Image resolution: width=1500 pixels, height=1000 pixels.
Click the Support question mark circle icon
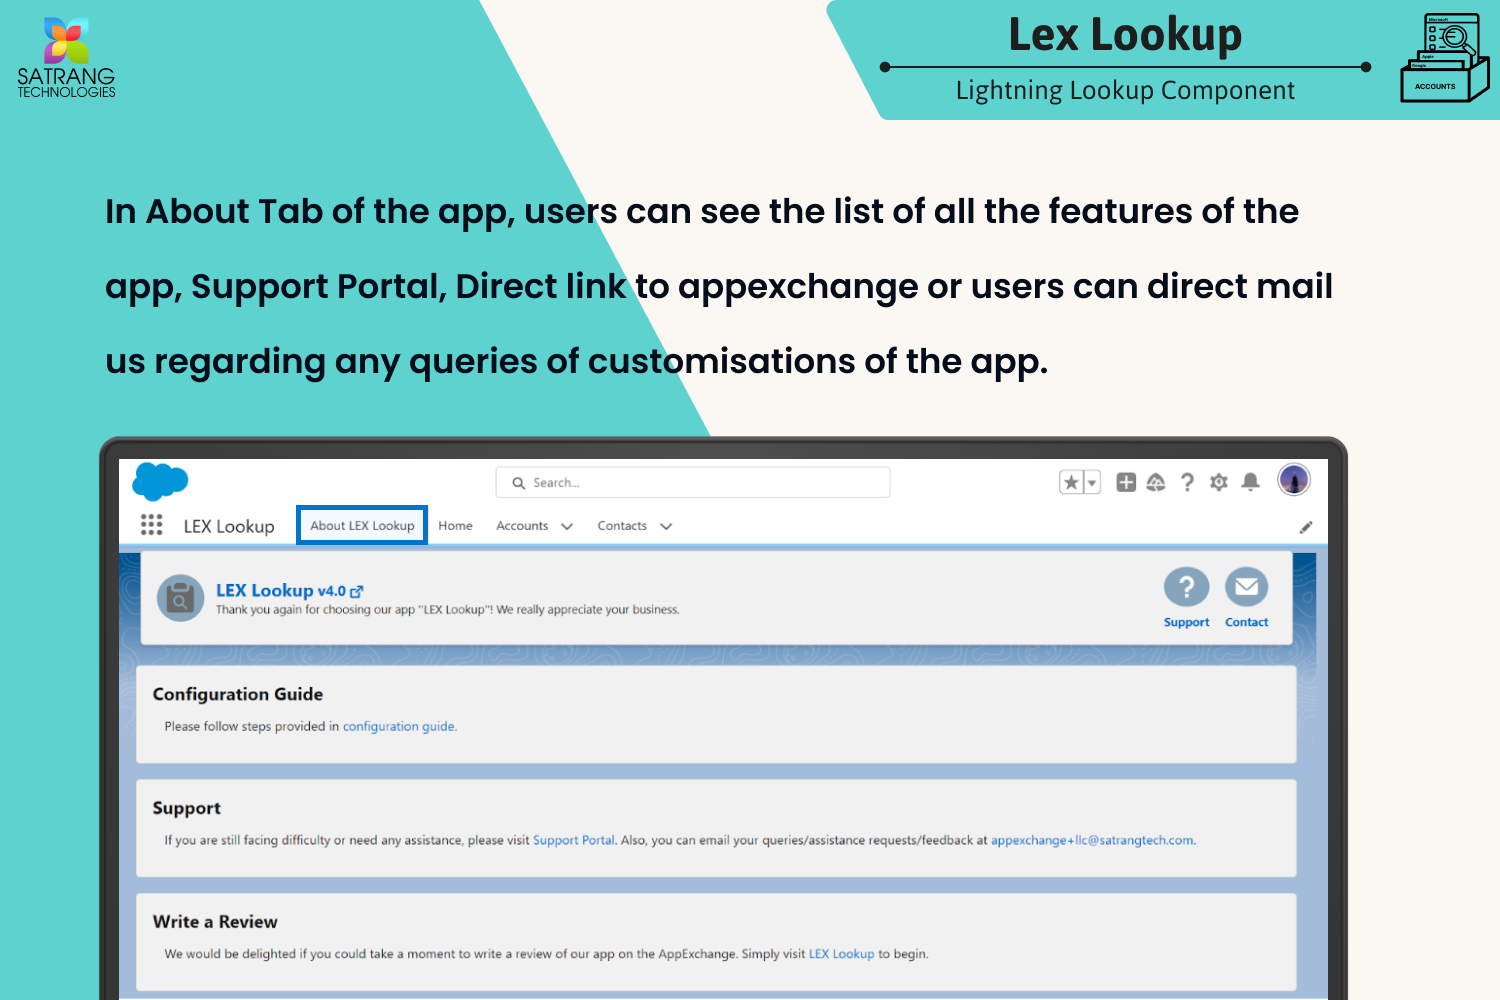[1187, 587]
